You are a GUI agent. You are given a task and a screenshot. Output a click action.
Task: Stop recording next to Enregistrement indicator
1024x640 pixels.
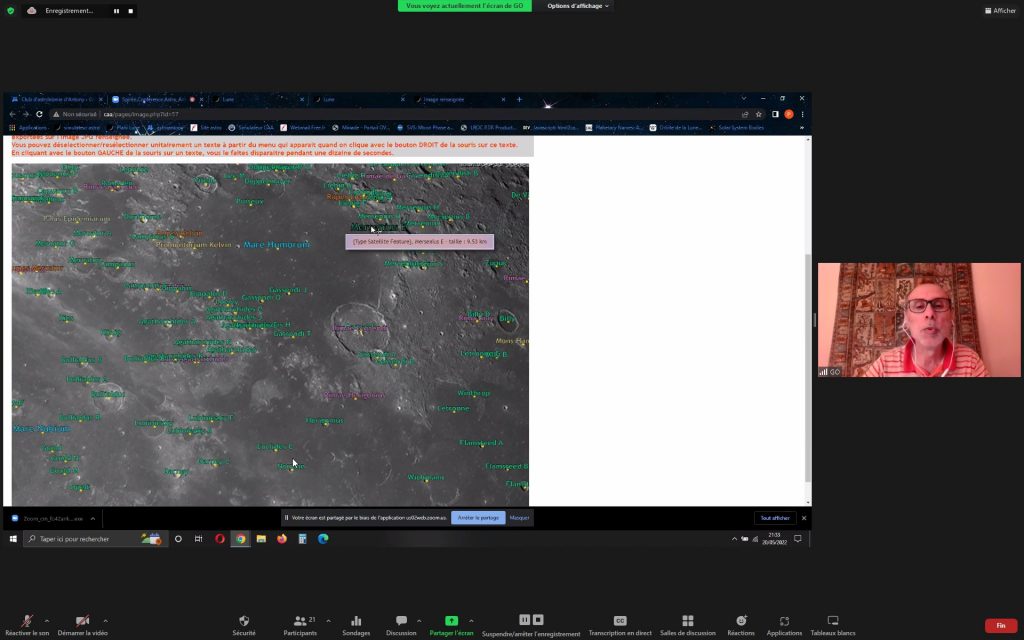click(x=131, y=11)
